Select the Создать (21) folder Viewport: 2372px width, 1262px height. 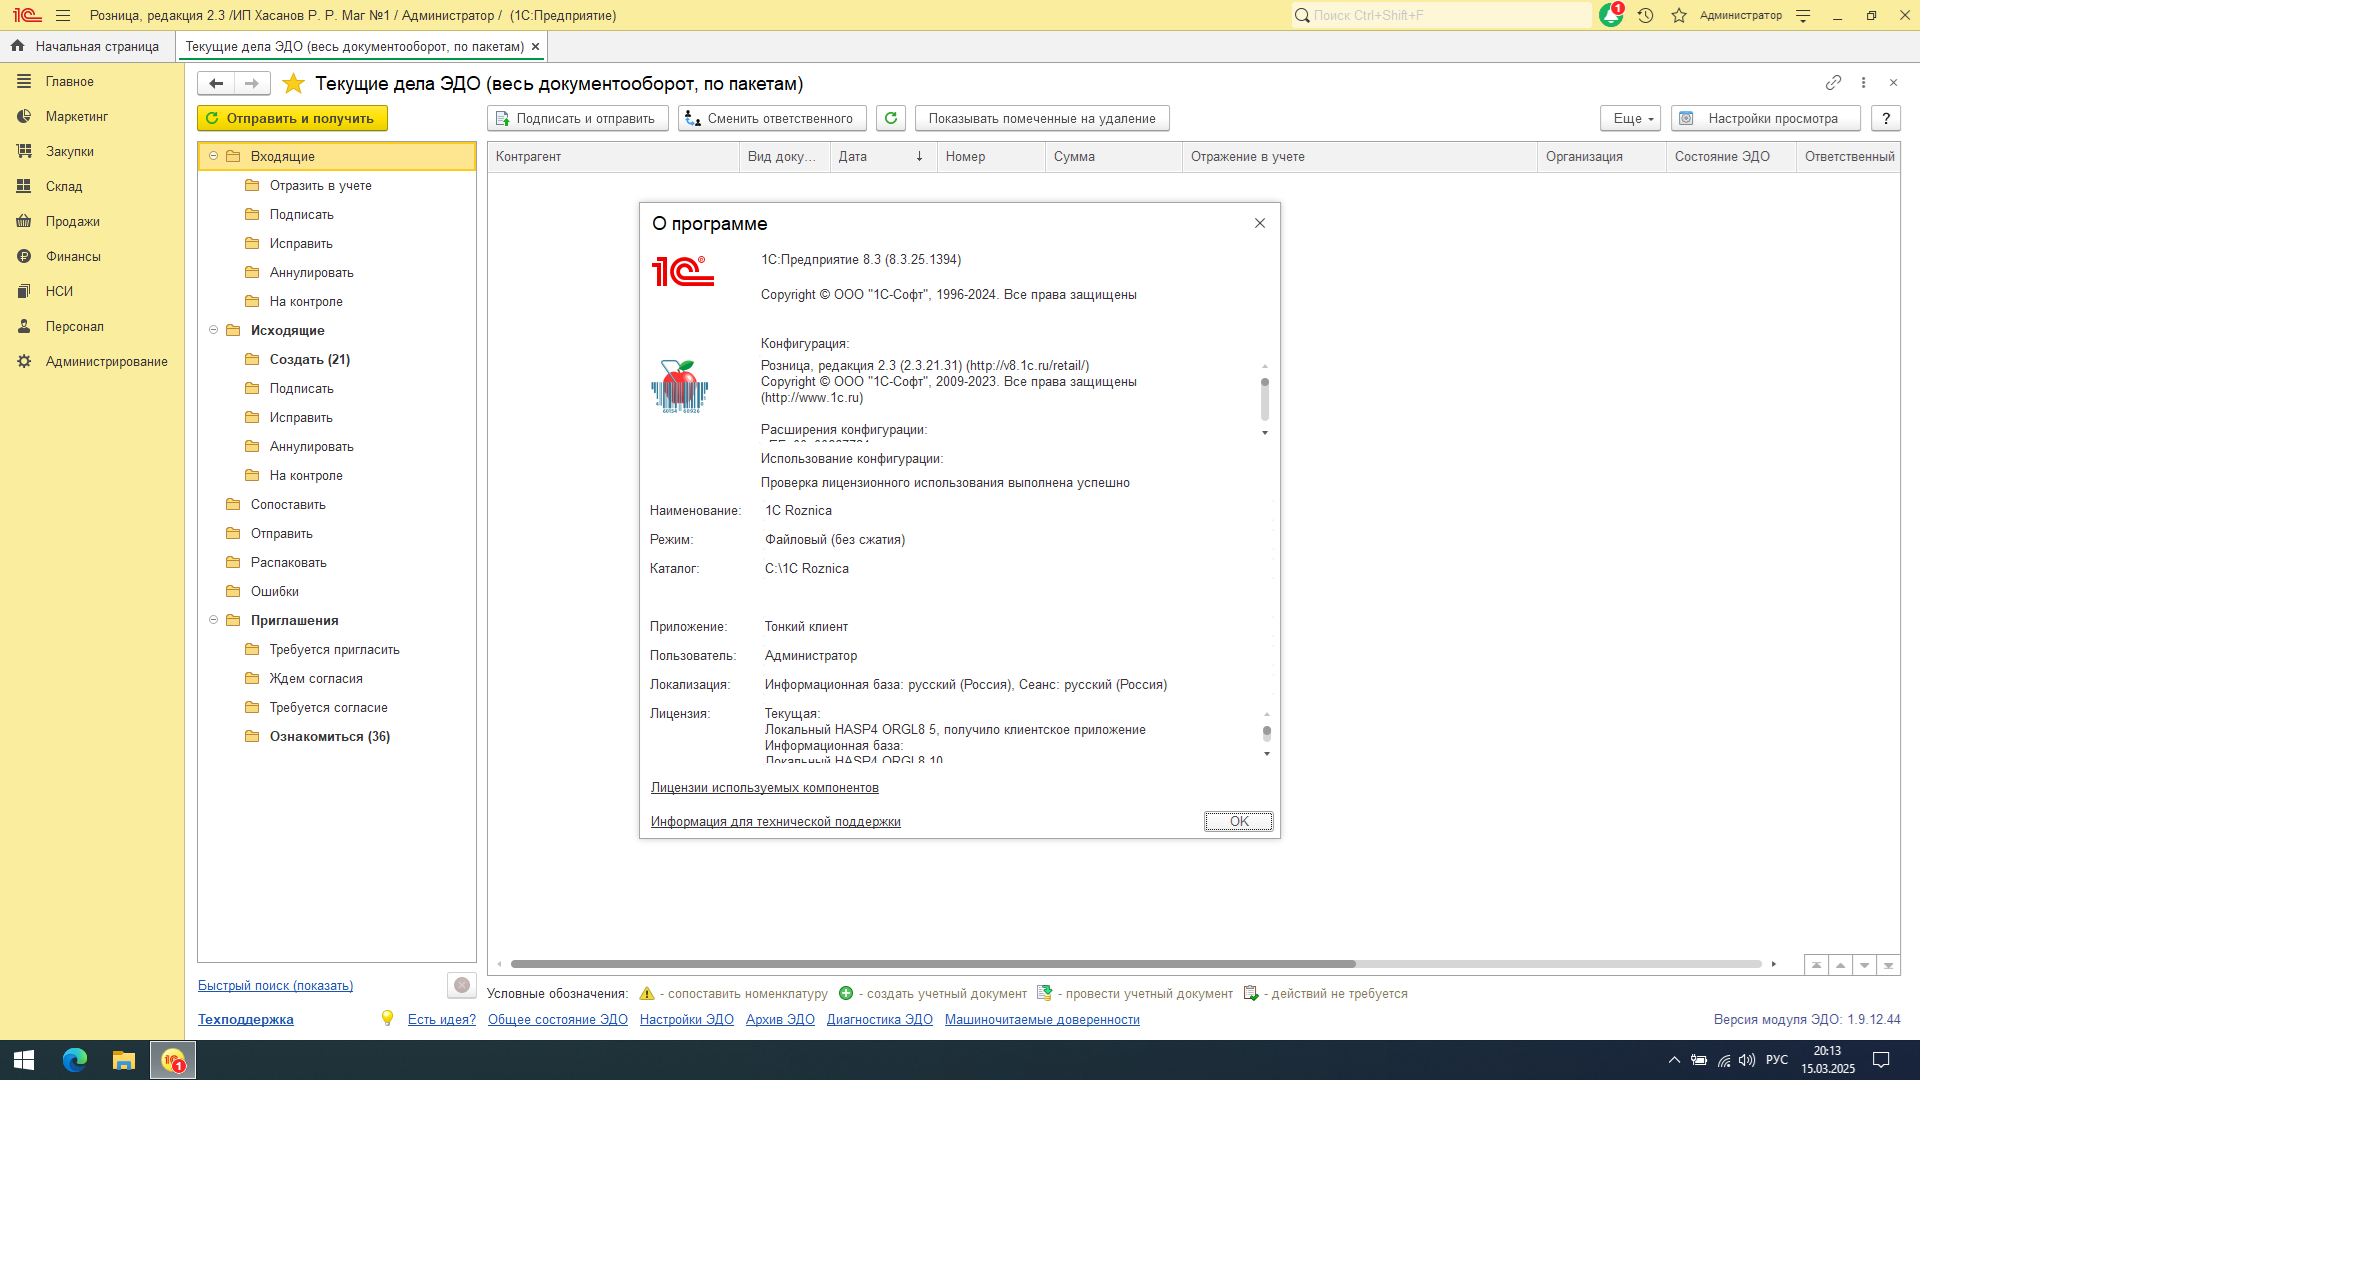[x=309, y=359]
